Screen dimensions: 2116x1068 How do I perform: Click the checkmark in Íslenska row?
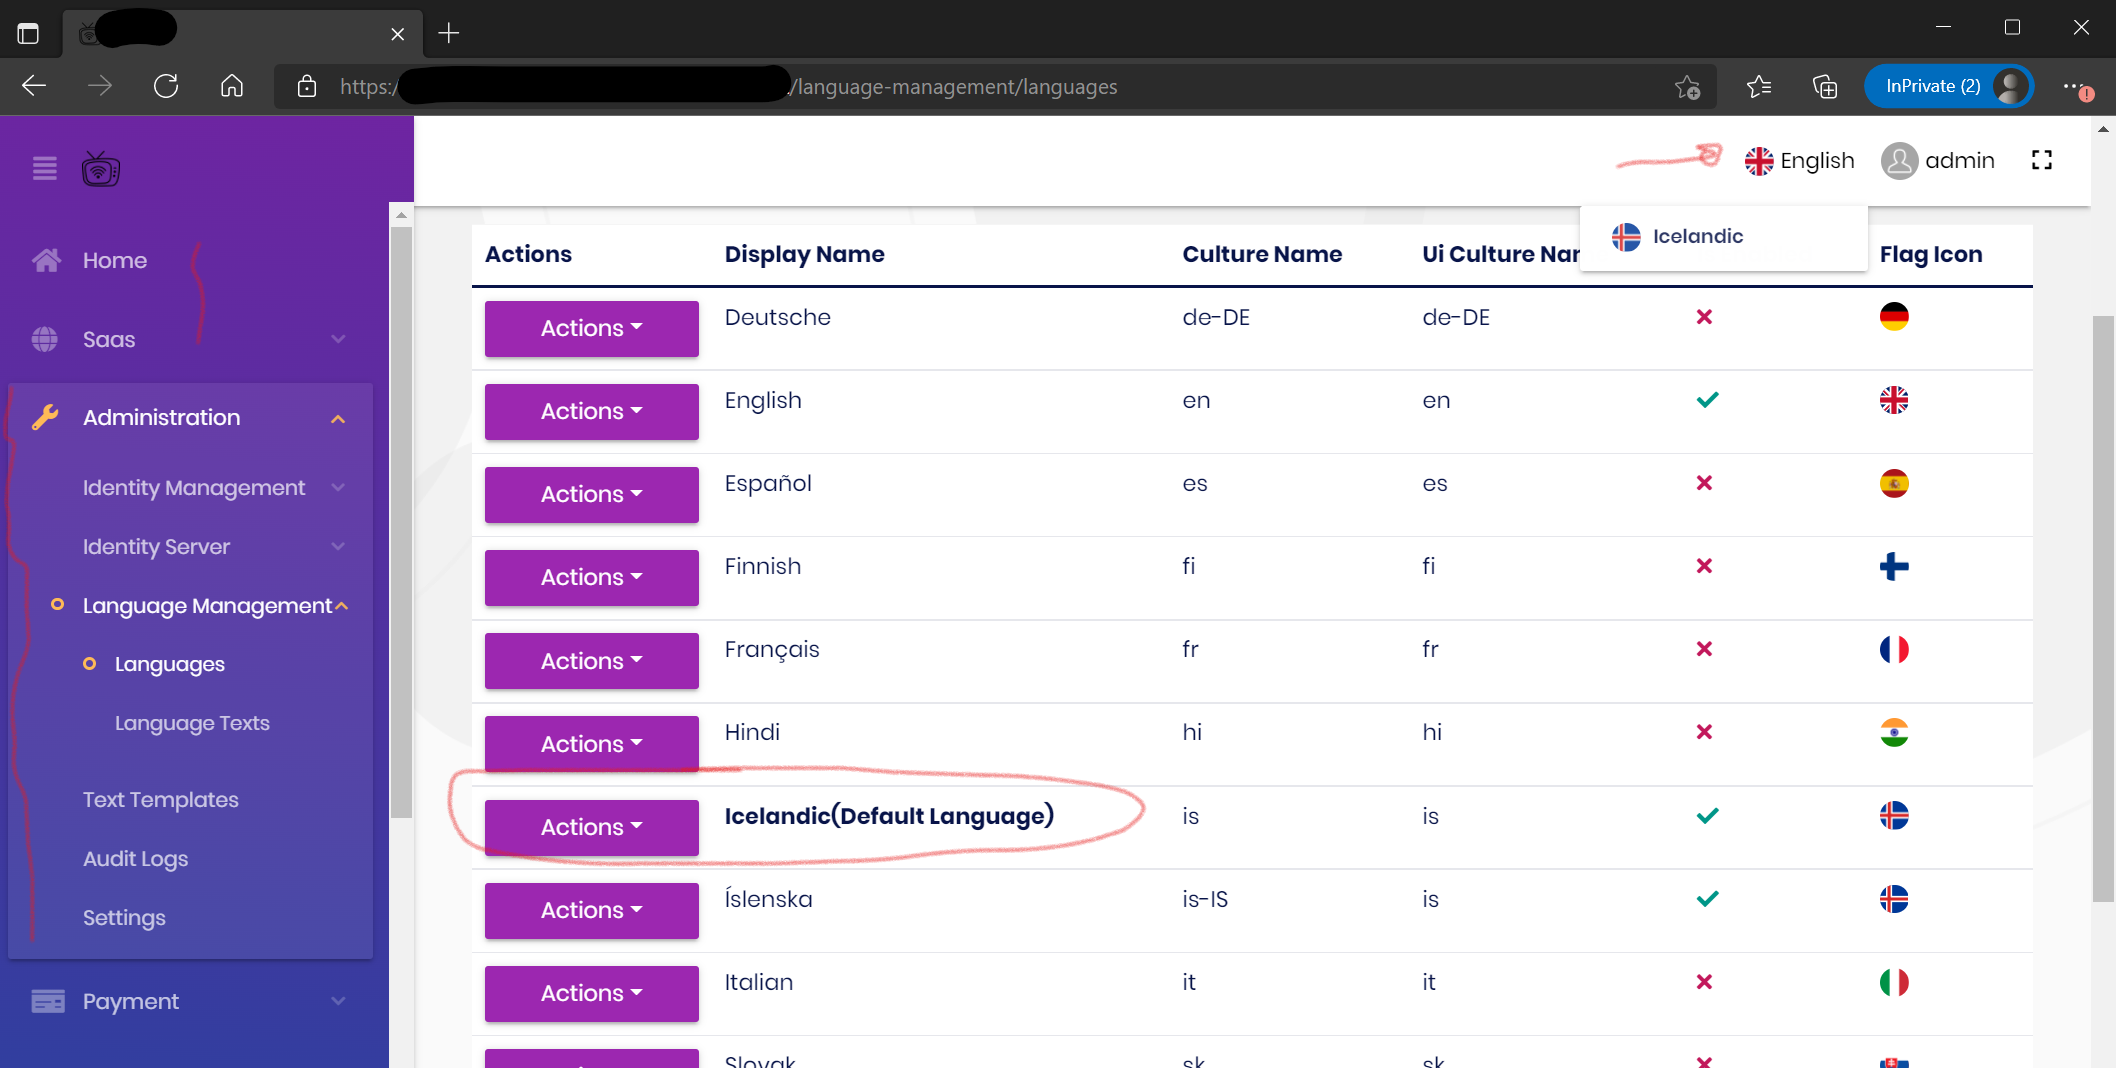1707,898
